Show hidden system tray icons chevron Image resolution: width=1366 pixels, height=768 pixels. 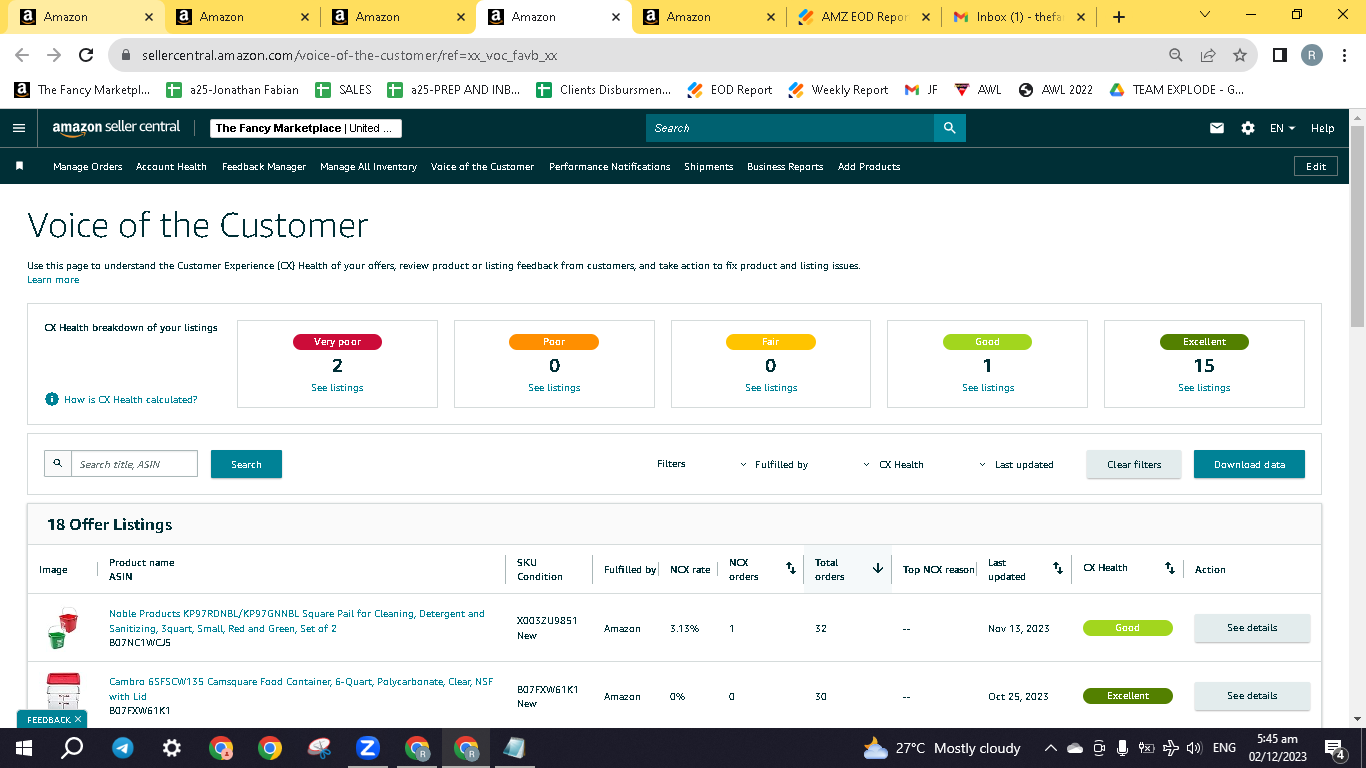click(x=1050, y=748)
